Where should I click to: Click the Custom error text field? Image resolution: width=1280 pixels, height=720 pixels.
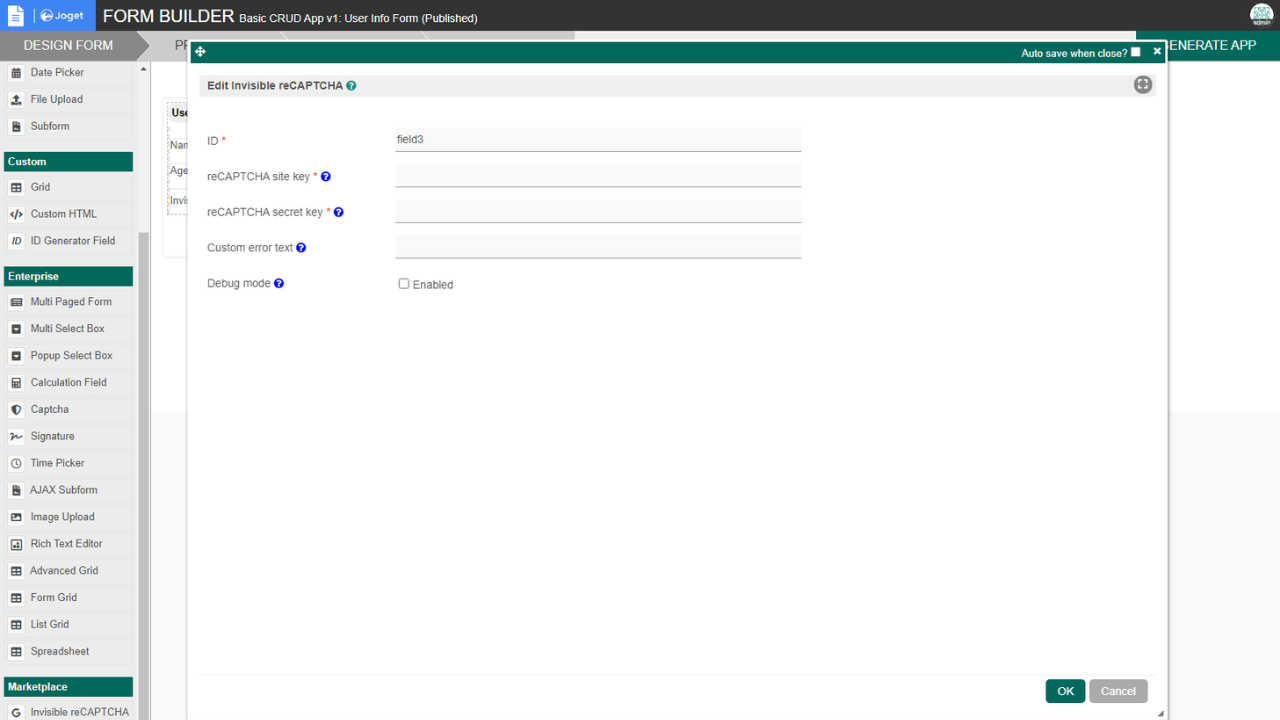click(598, 247)
